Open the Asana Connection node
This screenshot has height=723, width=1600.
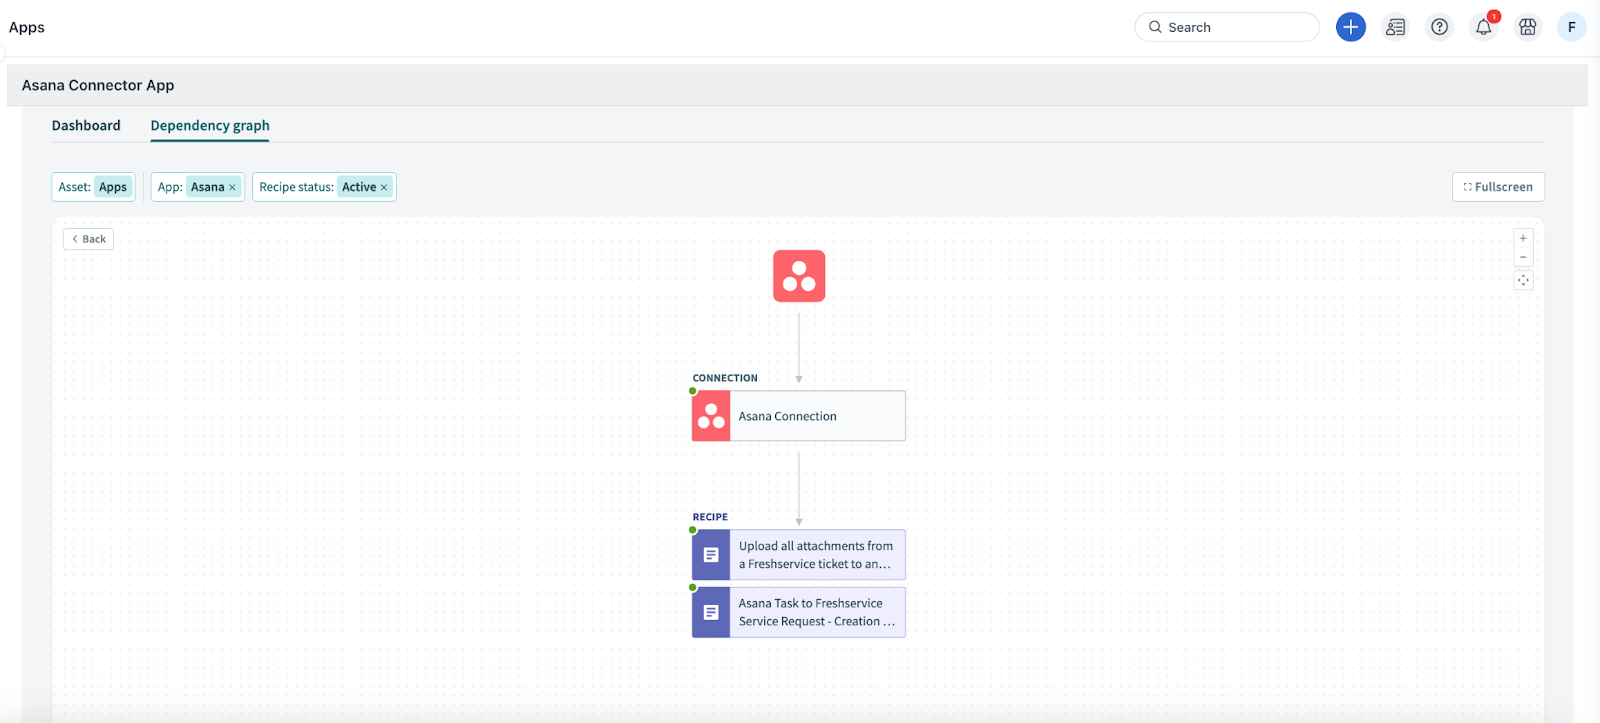coord(799,416)
